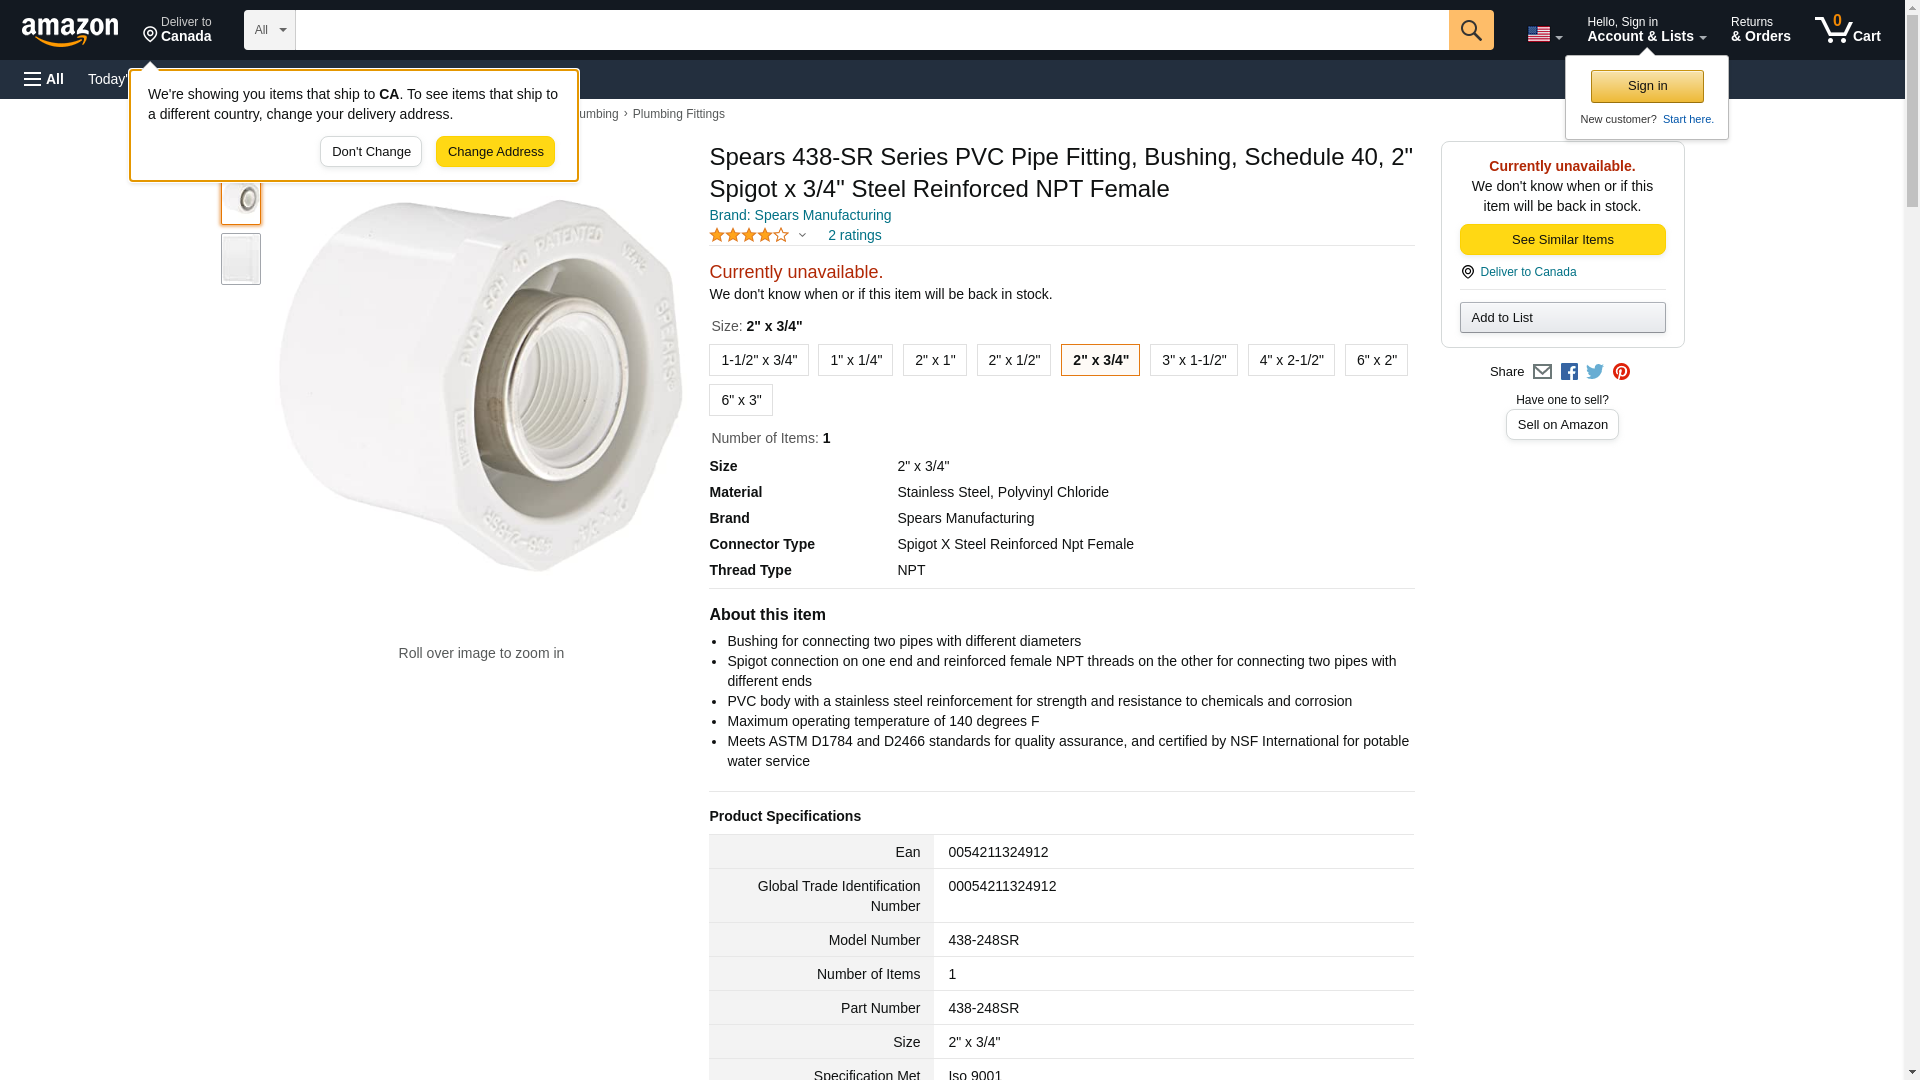
Task: Open the shopping cart
Action: pos(1847,30)
